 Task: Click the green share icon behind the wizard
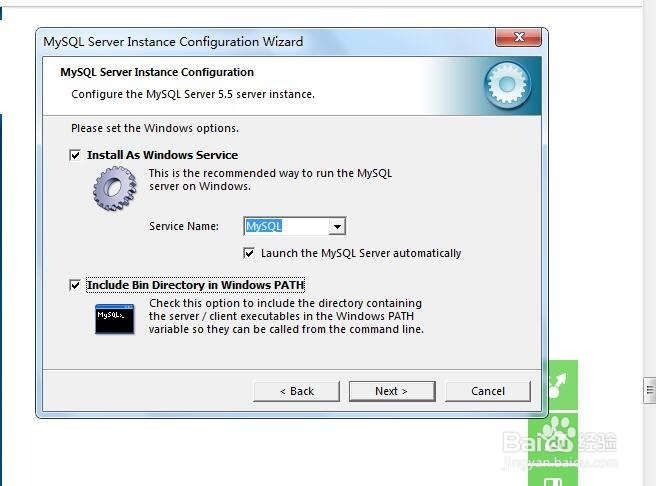pos(561,385)
